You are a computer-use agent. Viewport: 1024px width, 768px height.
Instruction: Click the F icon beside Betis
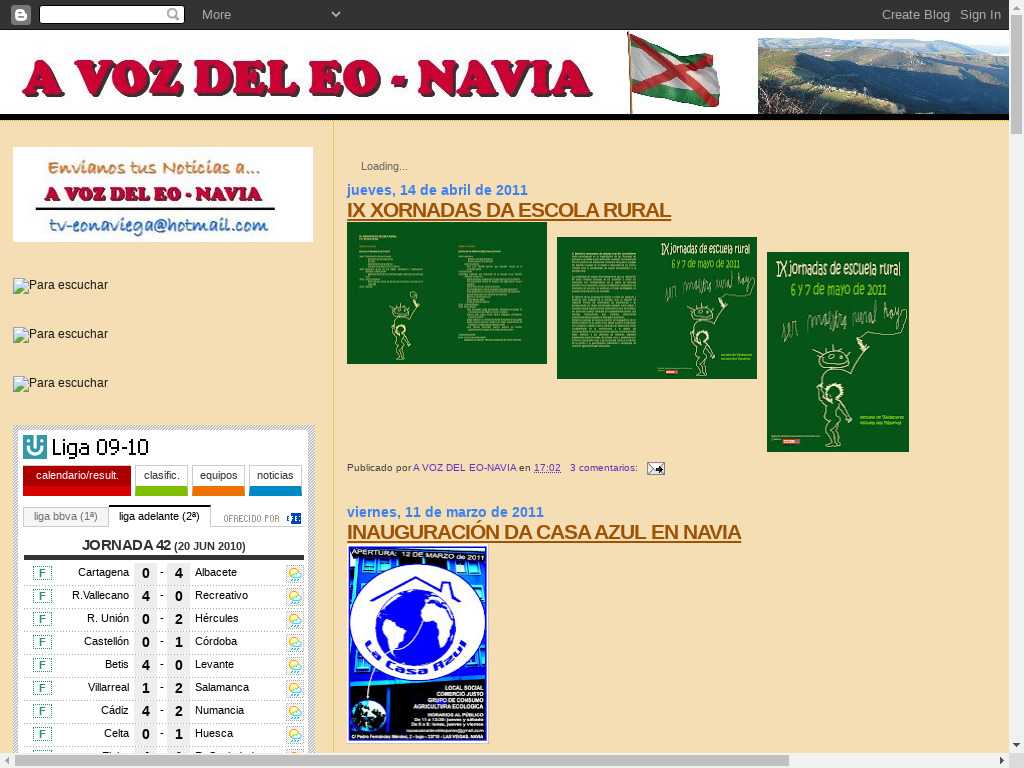click(x=42, y=665)
